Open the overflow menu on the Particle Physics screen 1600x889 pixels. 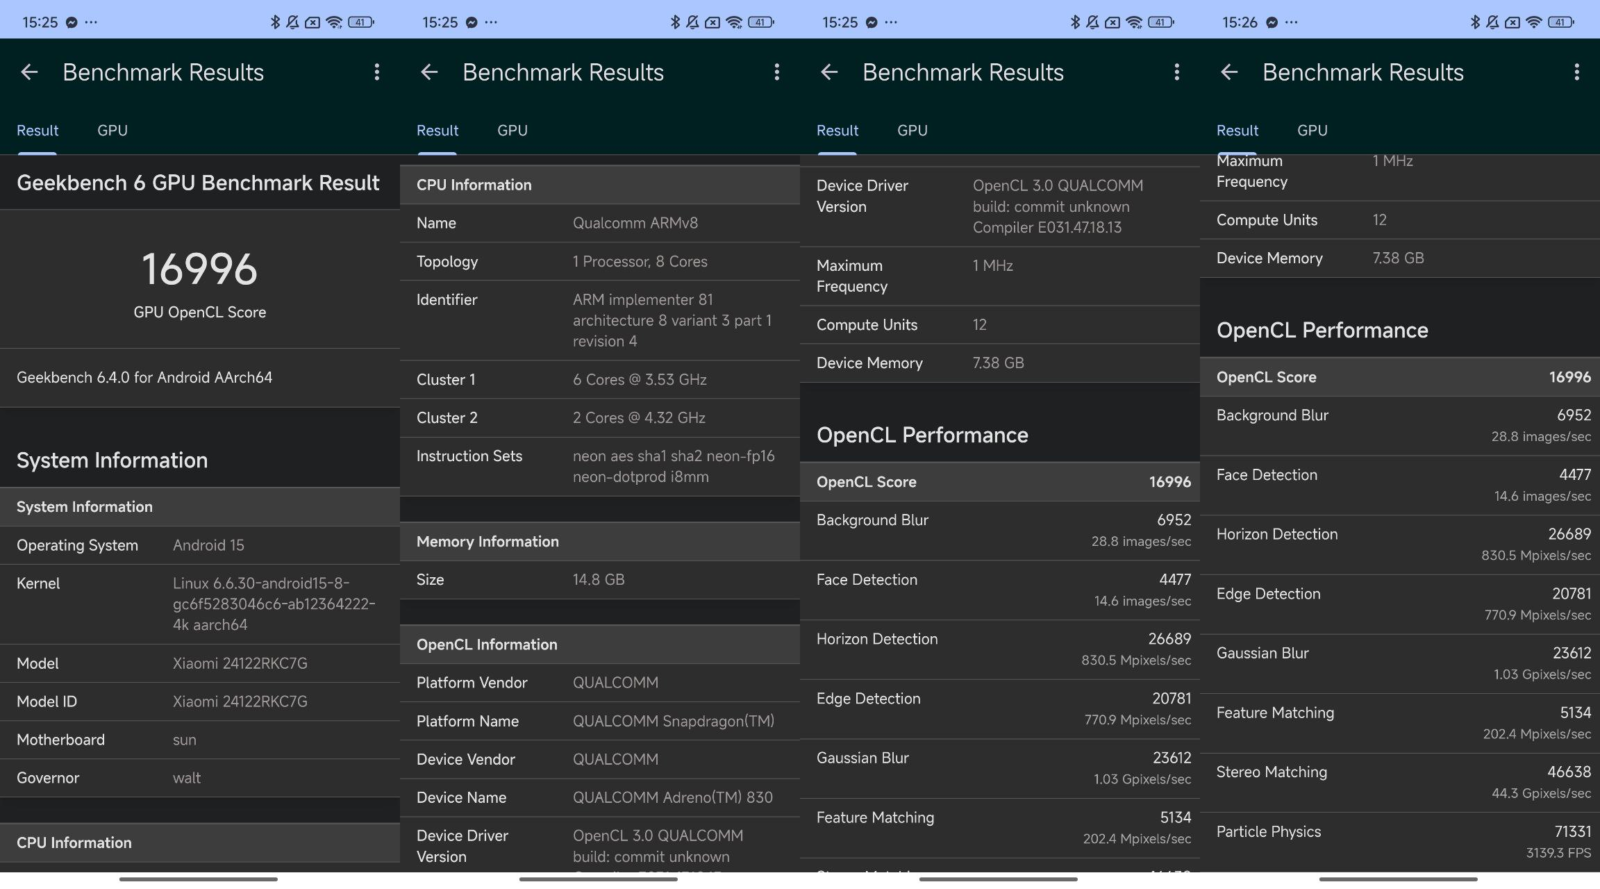coord(1576,72)
